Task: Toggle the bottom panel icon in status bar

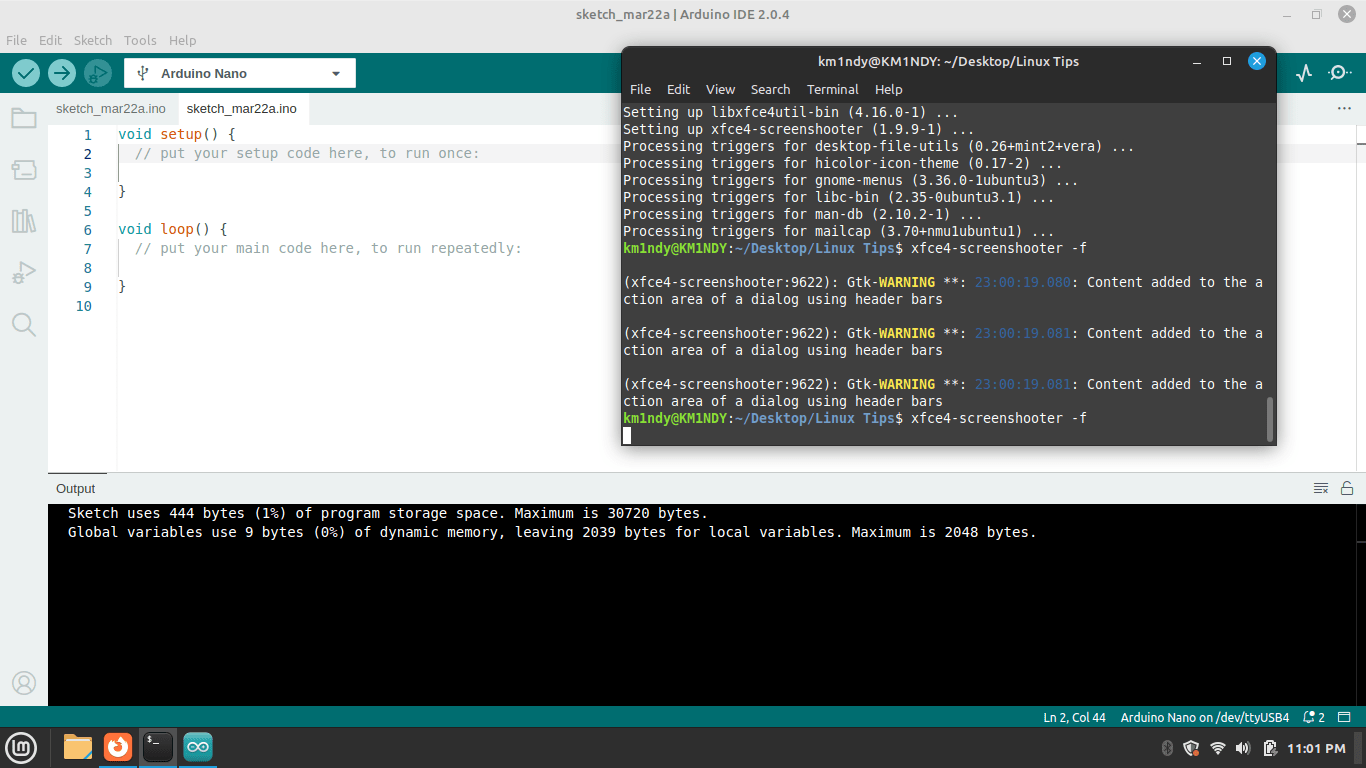Action: (1346, 717)
